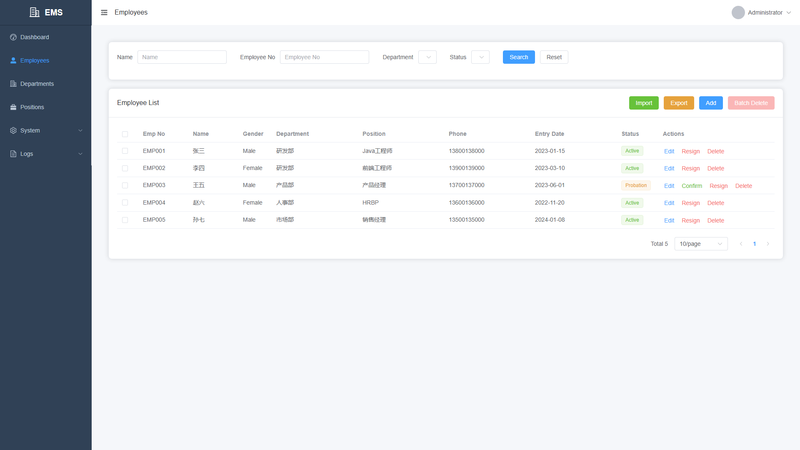Screen dimensions: 800x450
Task: Click Edit for employee EMP004
Action: (x=669, y=203)
